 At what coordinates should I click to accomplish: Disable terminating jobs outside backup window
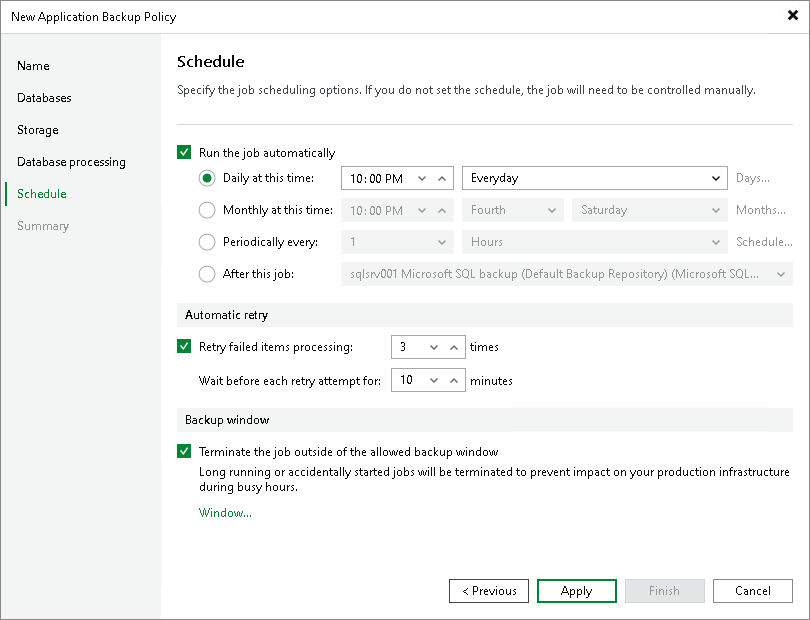(184, 451)
